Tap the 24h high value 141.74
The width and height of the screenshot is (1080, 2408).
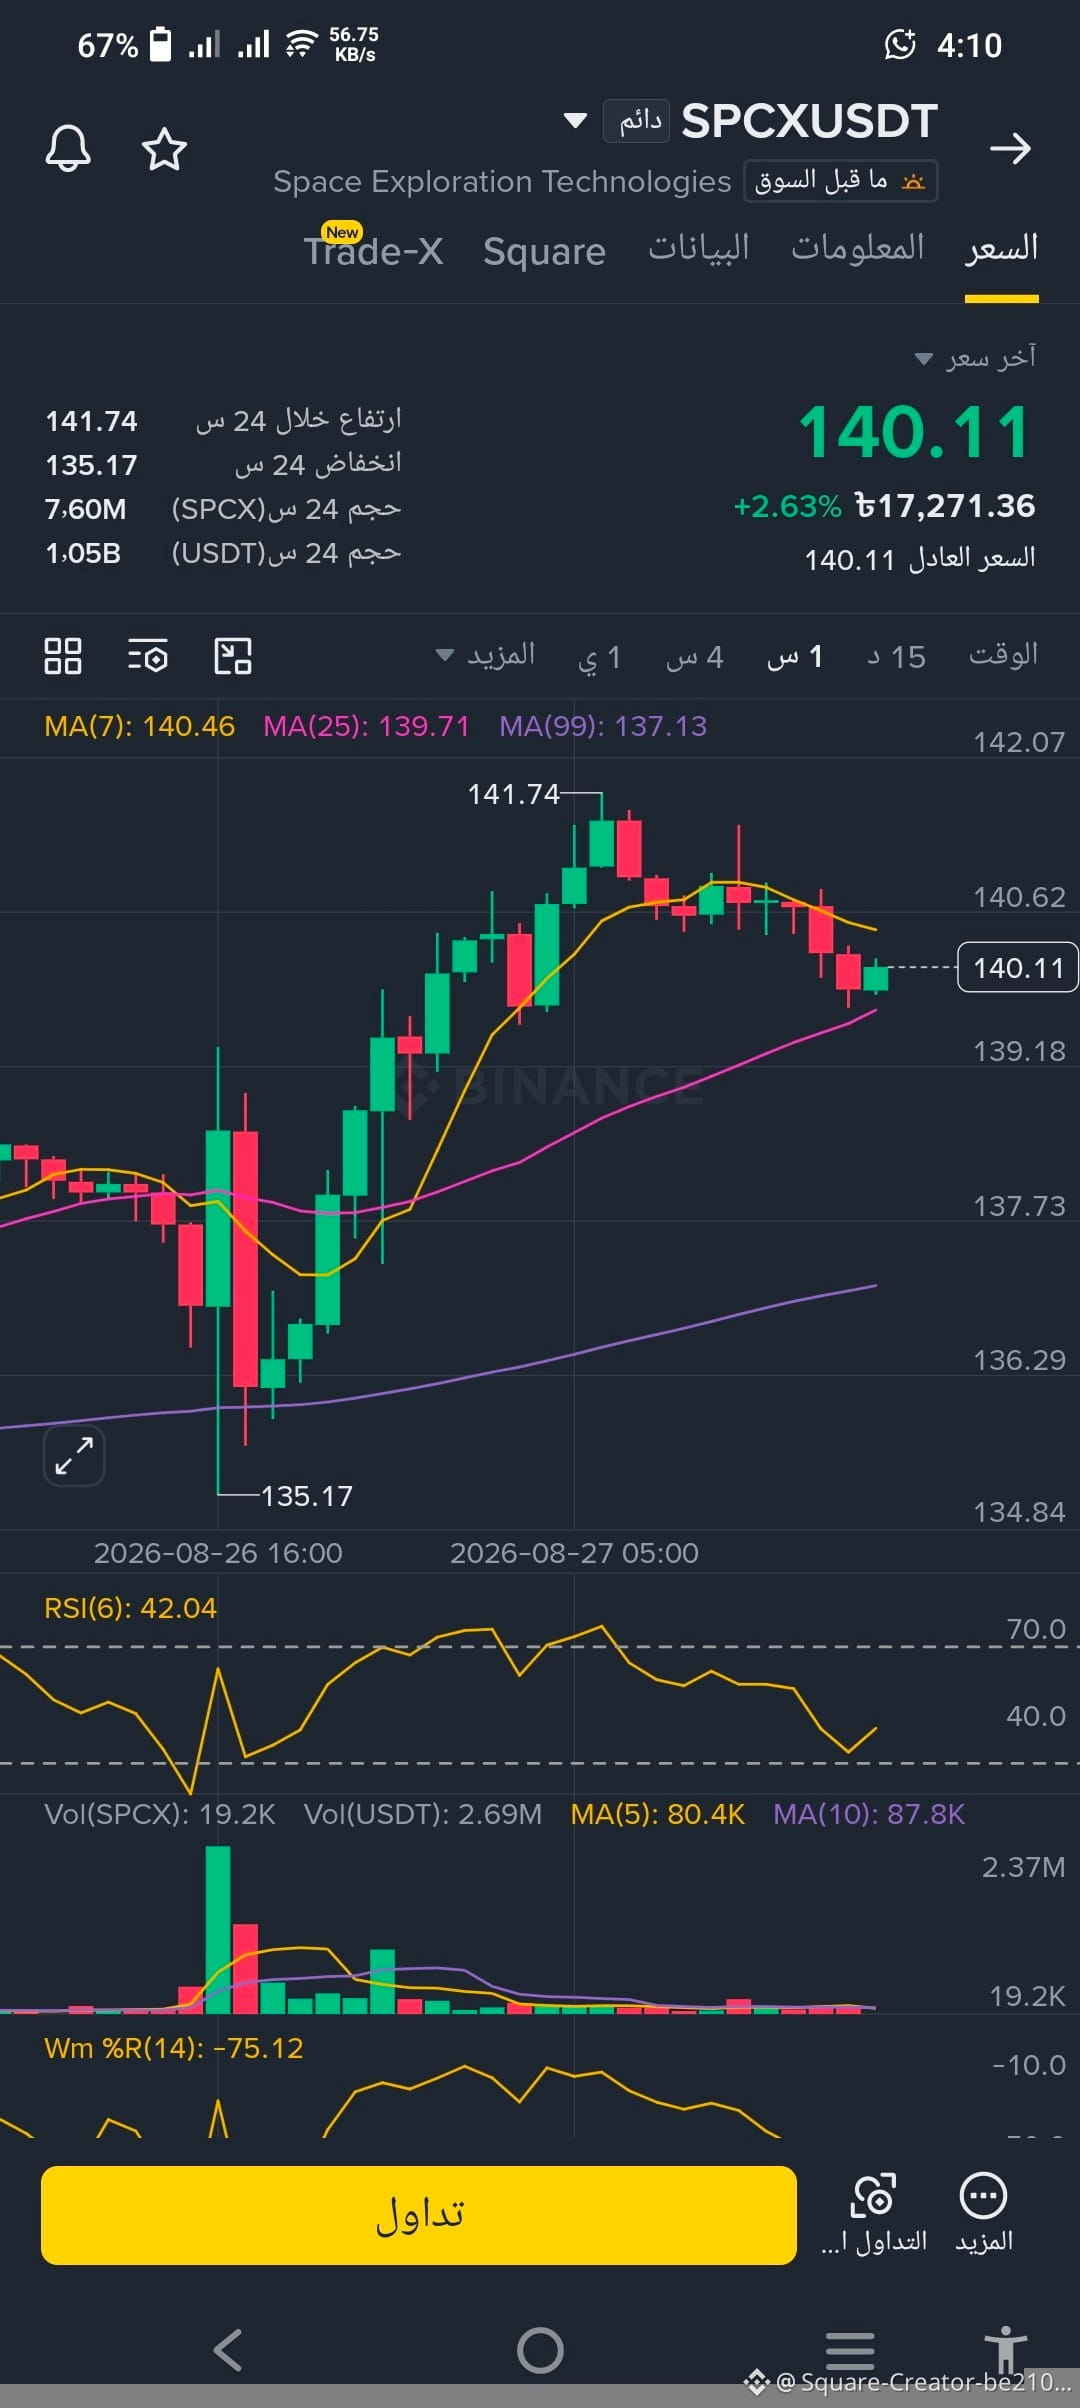tap(91, 421)
